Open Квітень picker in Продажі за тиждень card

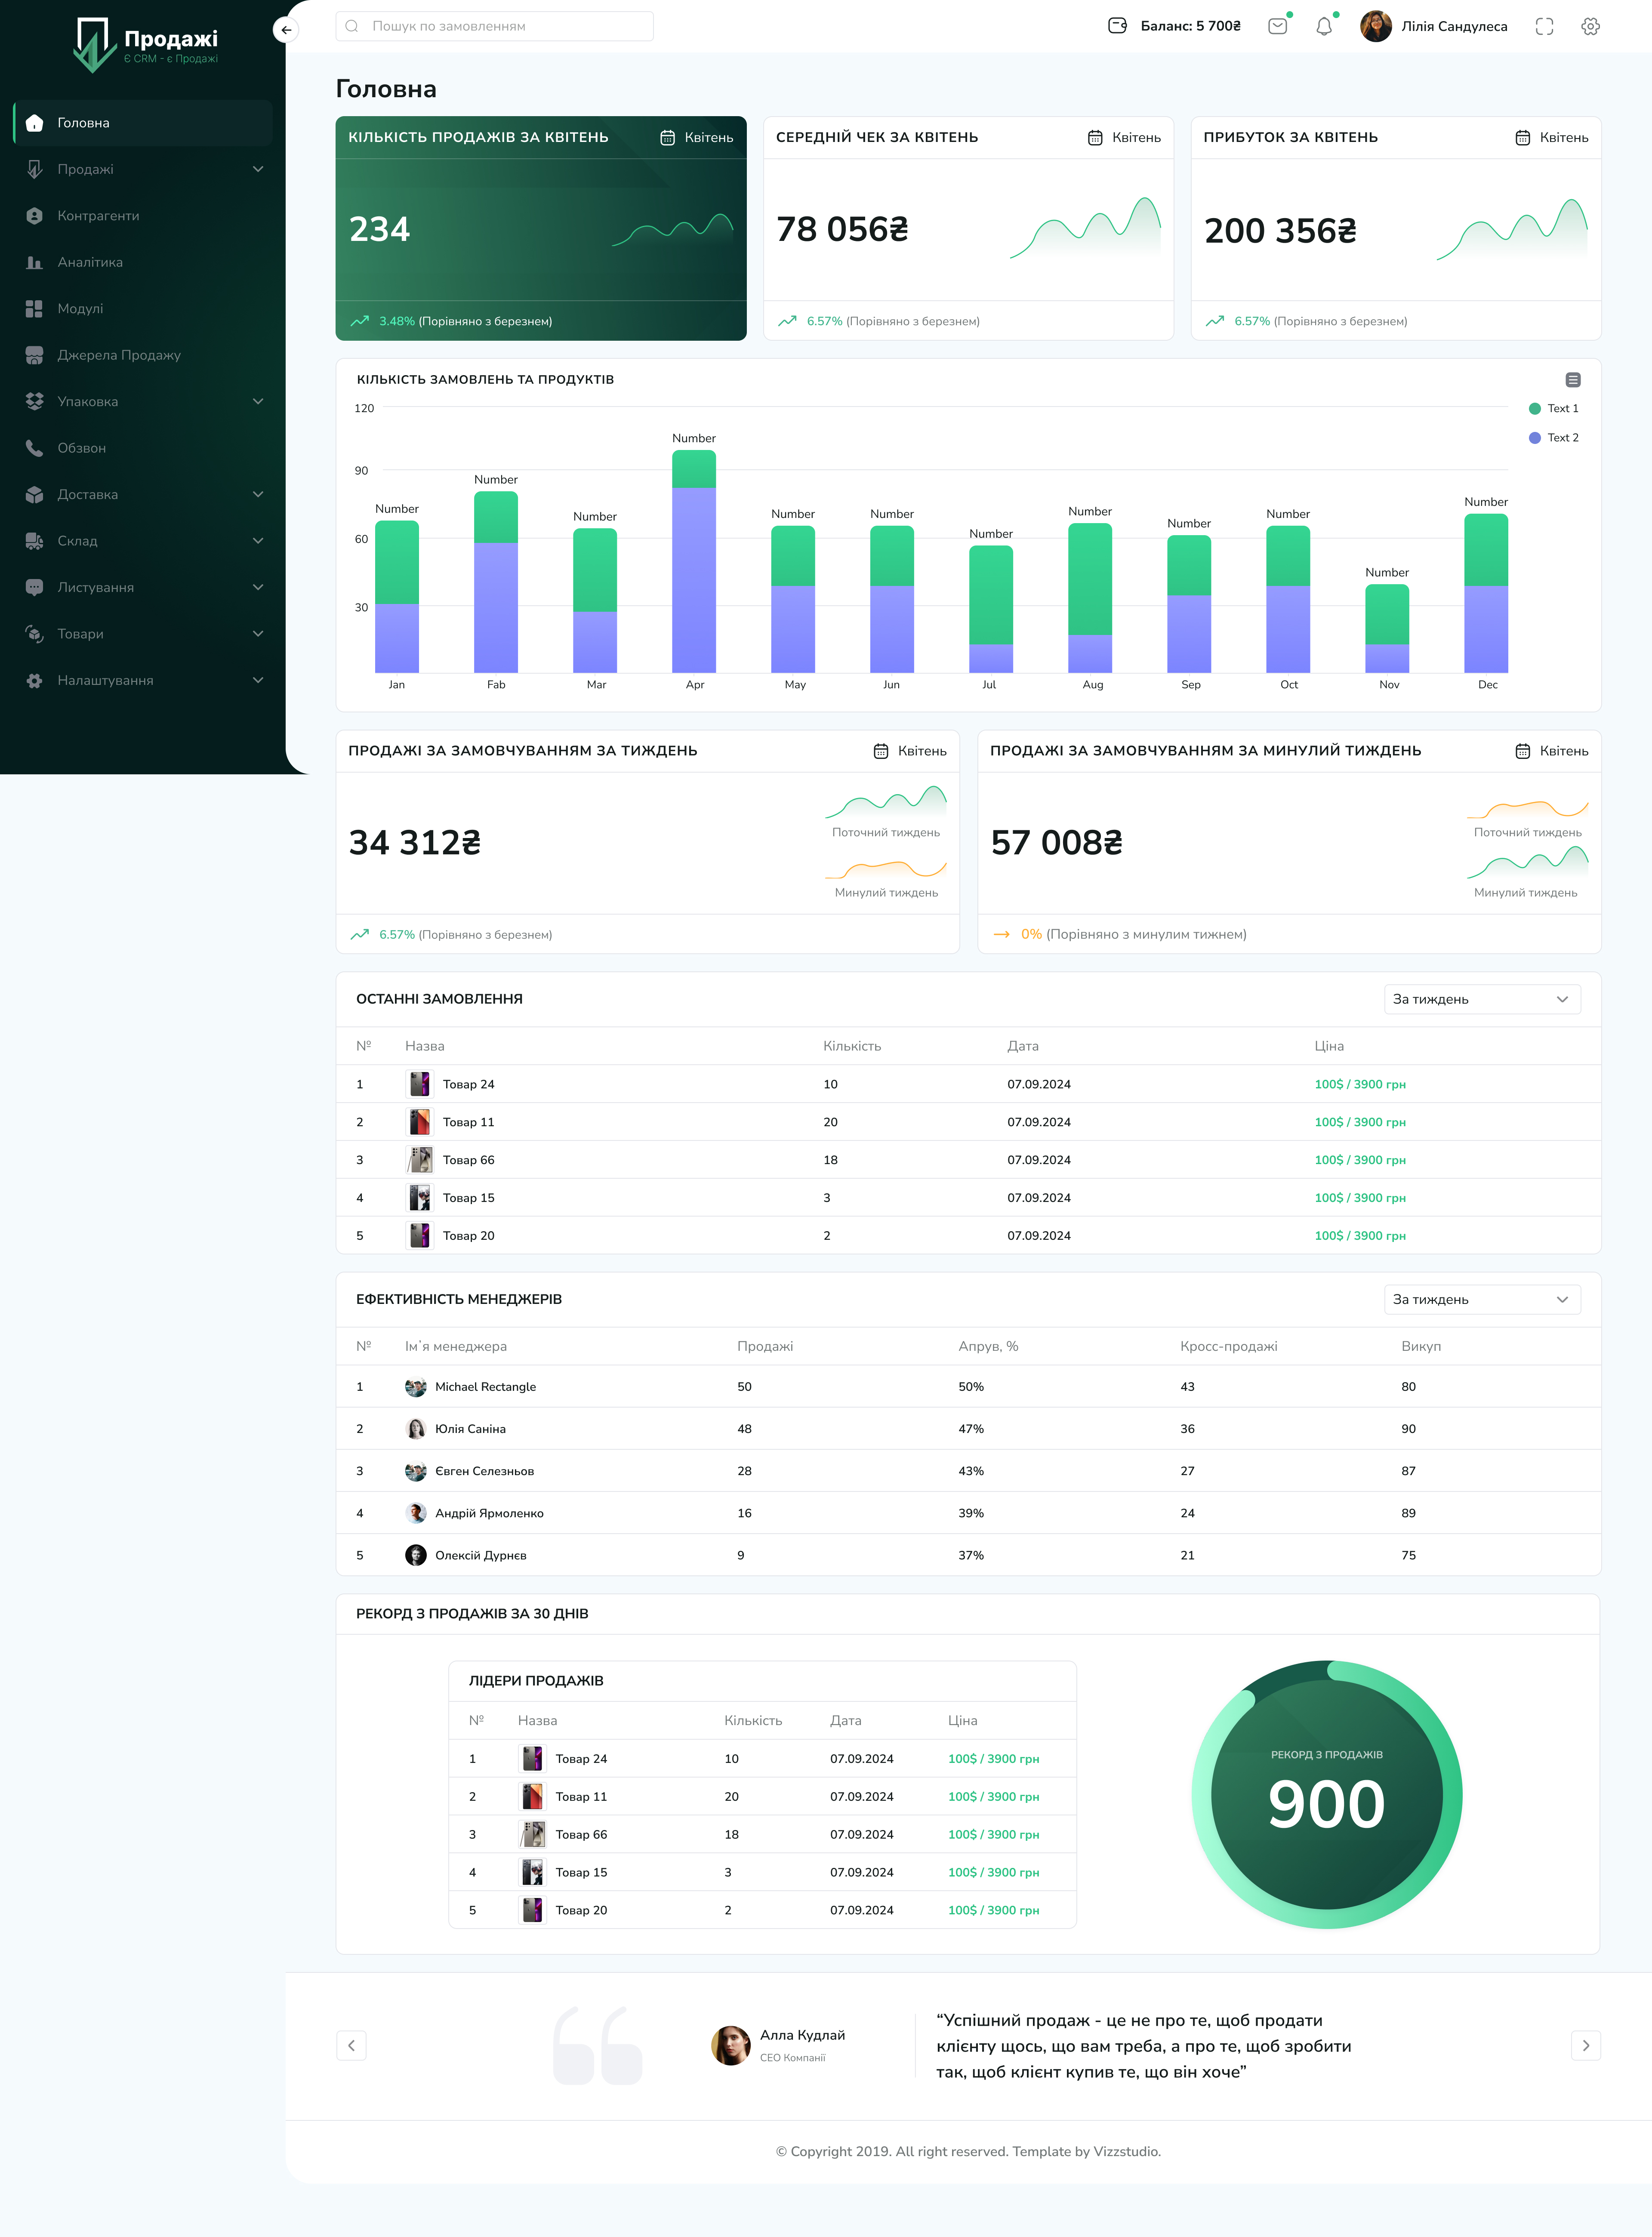point(910,751)
